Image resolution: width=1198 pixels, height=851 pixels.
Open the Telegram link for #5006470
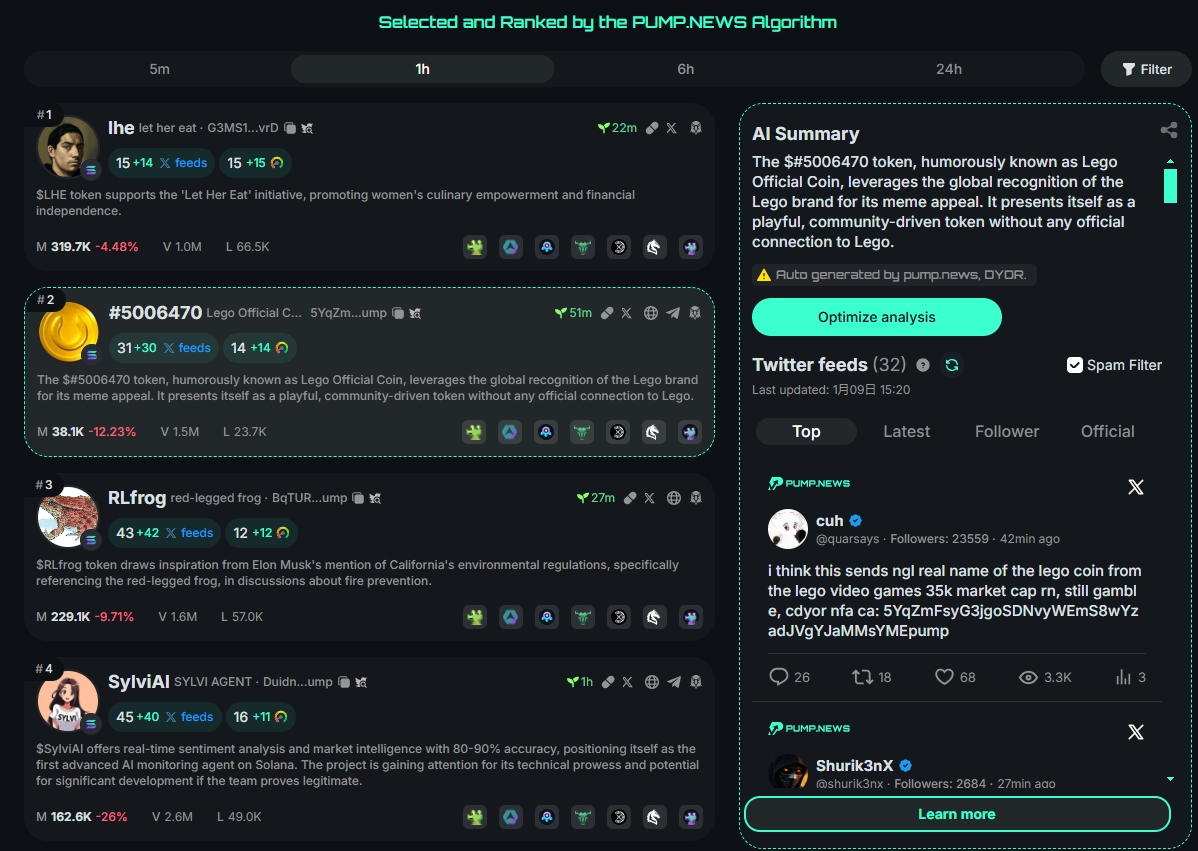pos(674,312)
